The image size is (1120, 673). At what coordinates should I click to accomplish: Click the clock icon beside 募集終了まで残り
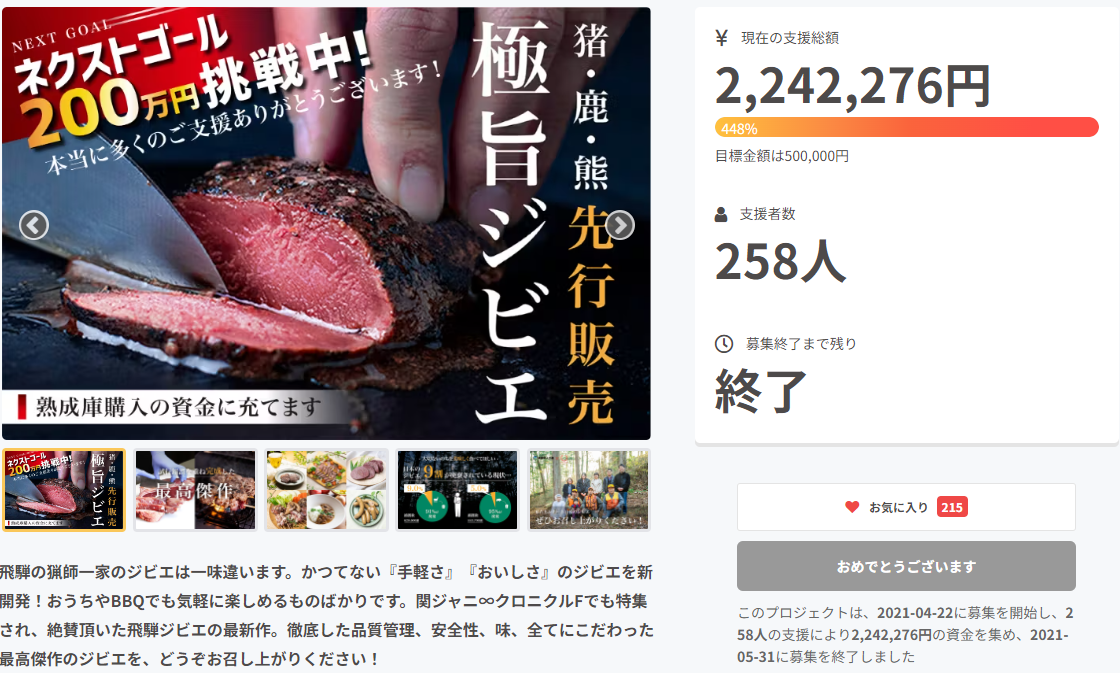coord(724,344)
